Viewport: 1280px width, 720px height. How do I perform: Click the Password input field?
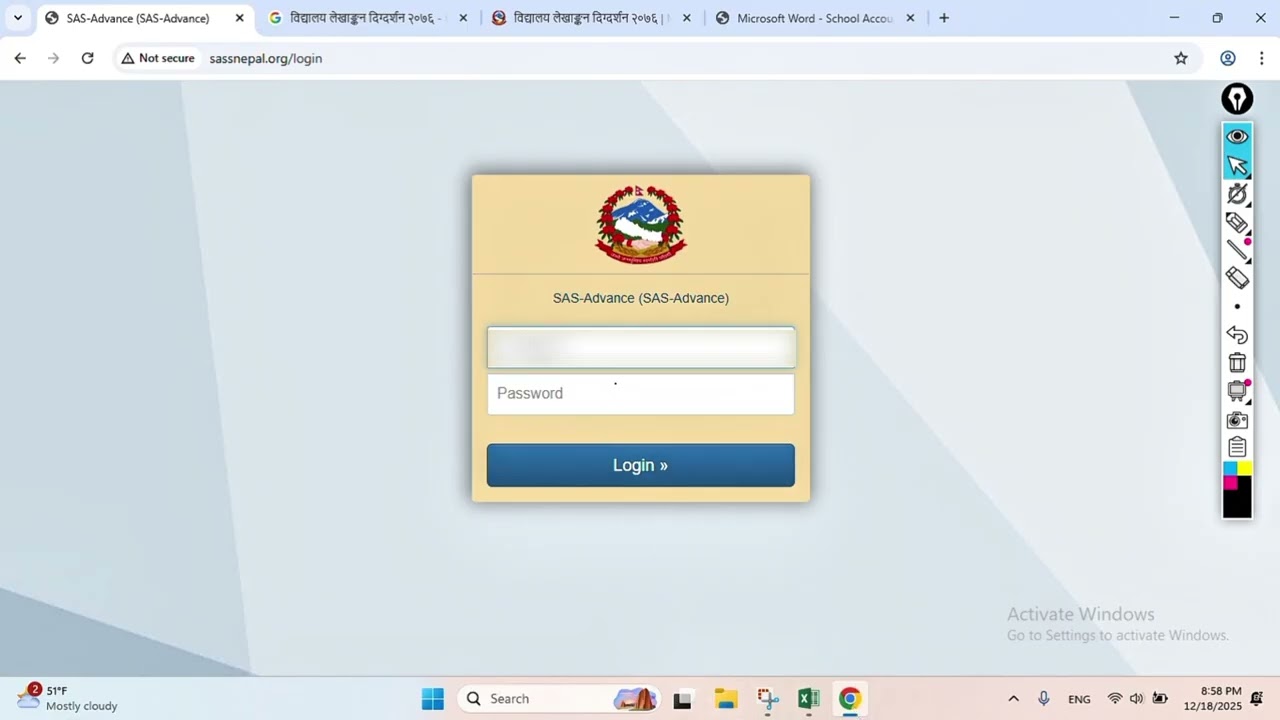[641, 393]
